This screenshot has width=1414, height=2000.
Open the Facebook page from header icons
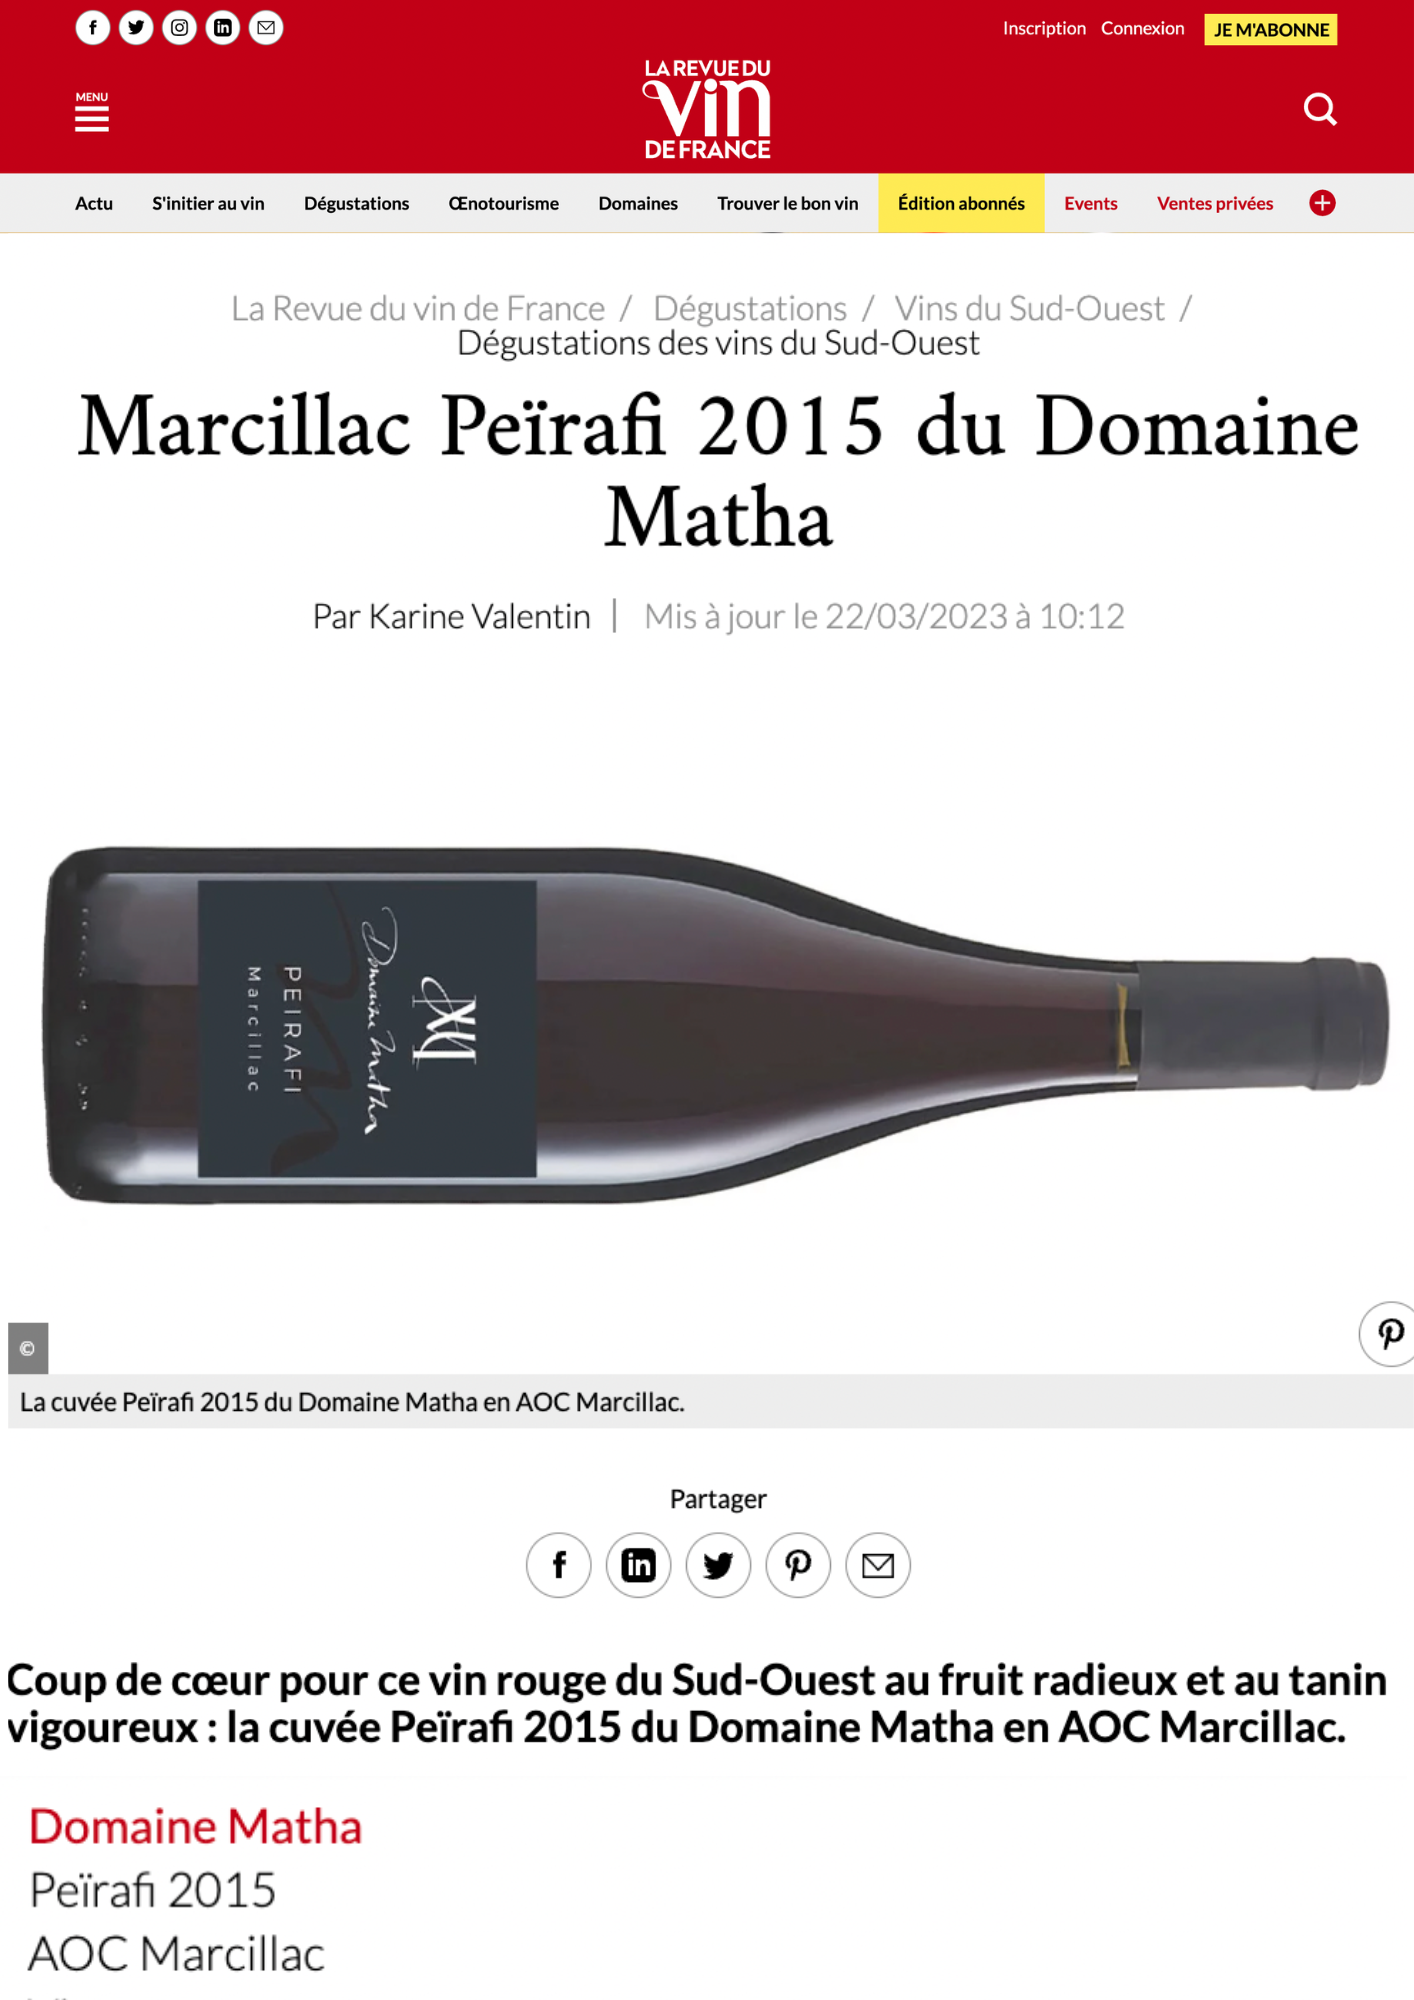(x=93, y=28)
